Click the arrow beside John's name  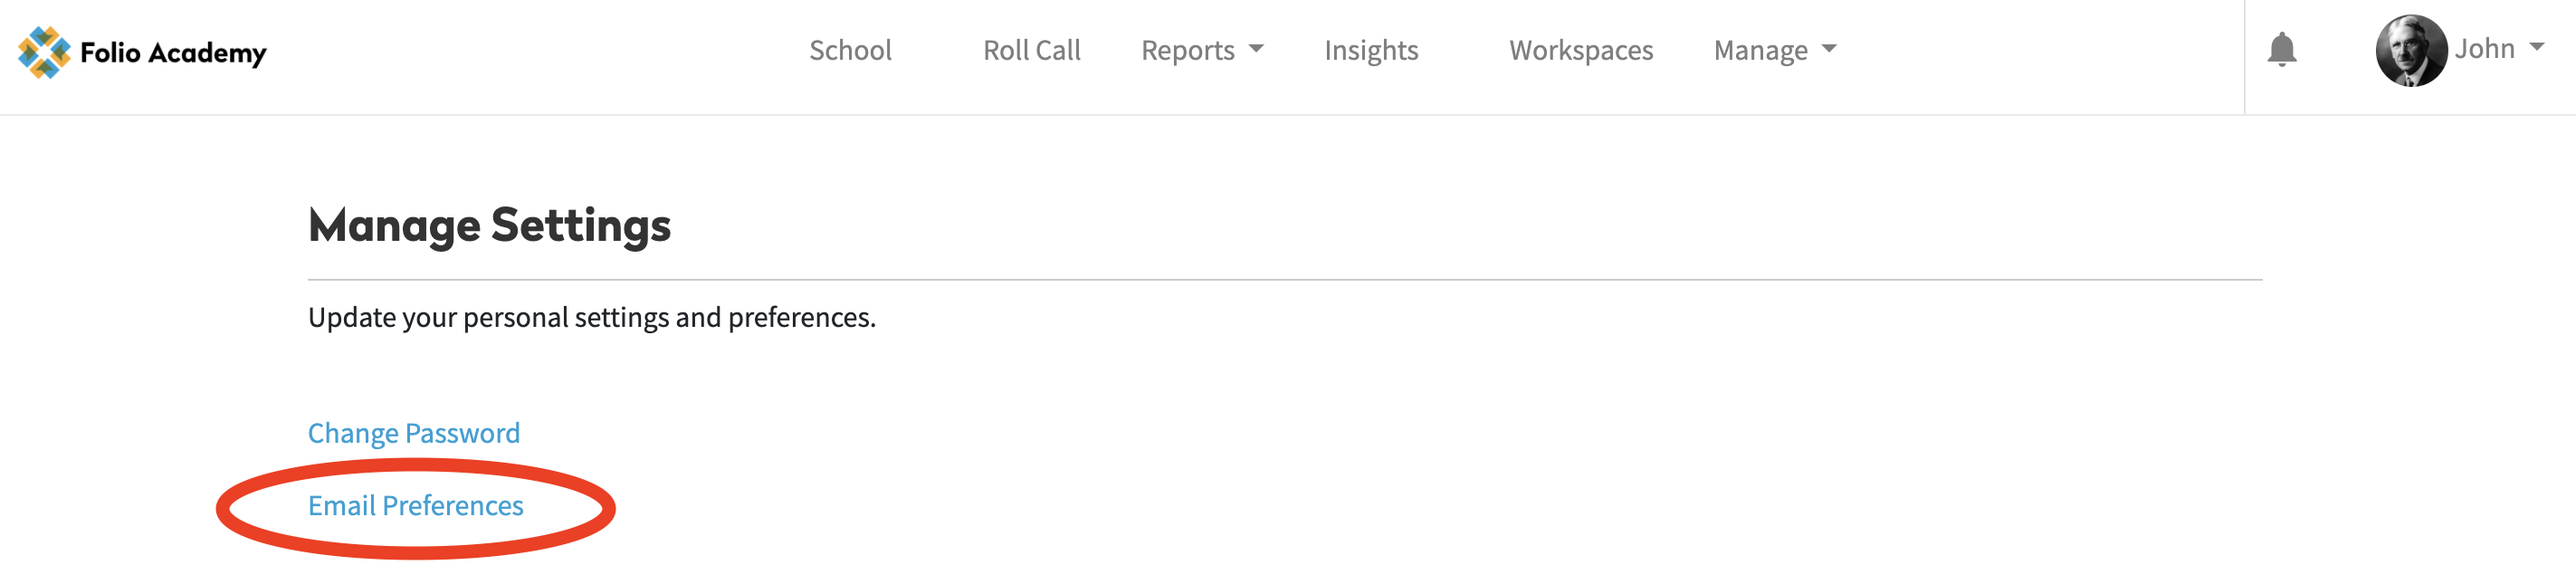pyautogui.click(x=2538, y=48)
